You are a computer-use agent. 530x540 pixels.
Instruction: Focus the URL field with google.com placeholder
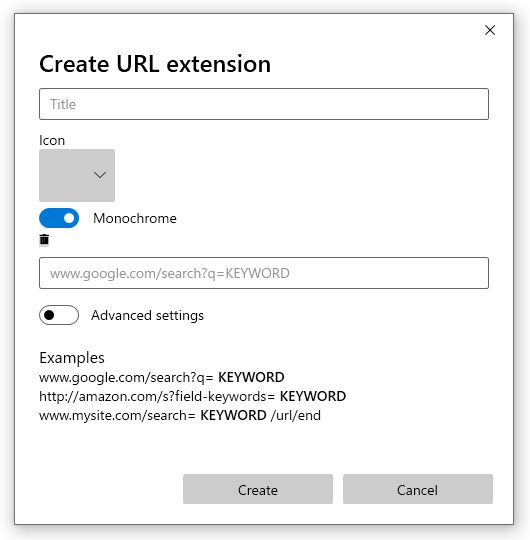(x=264, y=273)
